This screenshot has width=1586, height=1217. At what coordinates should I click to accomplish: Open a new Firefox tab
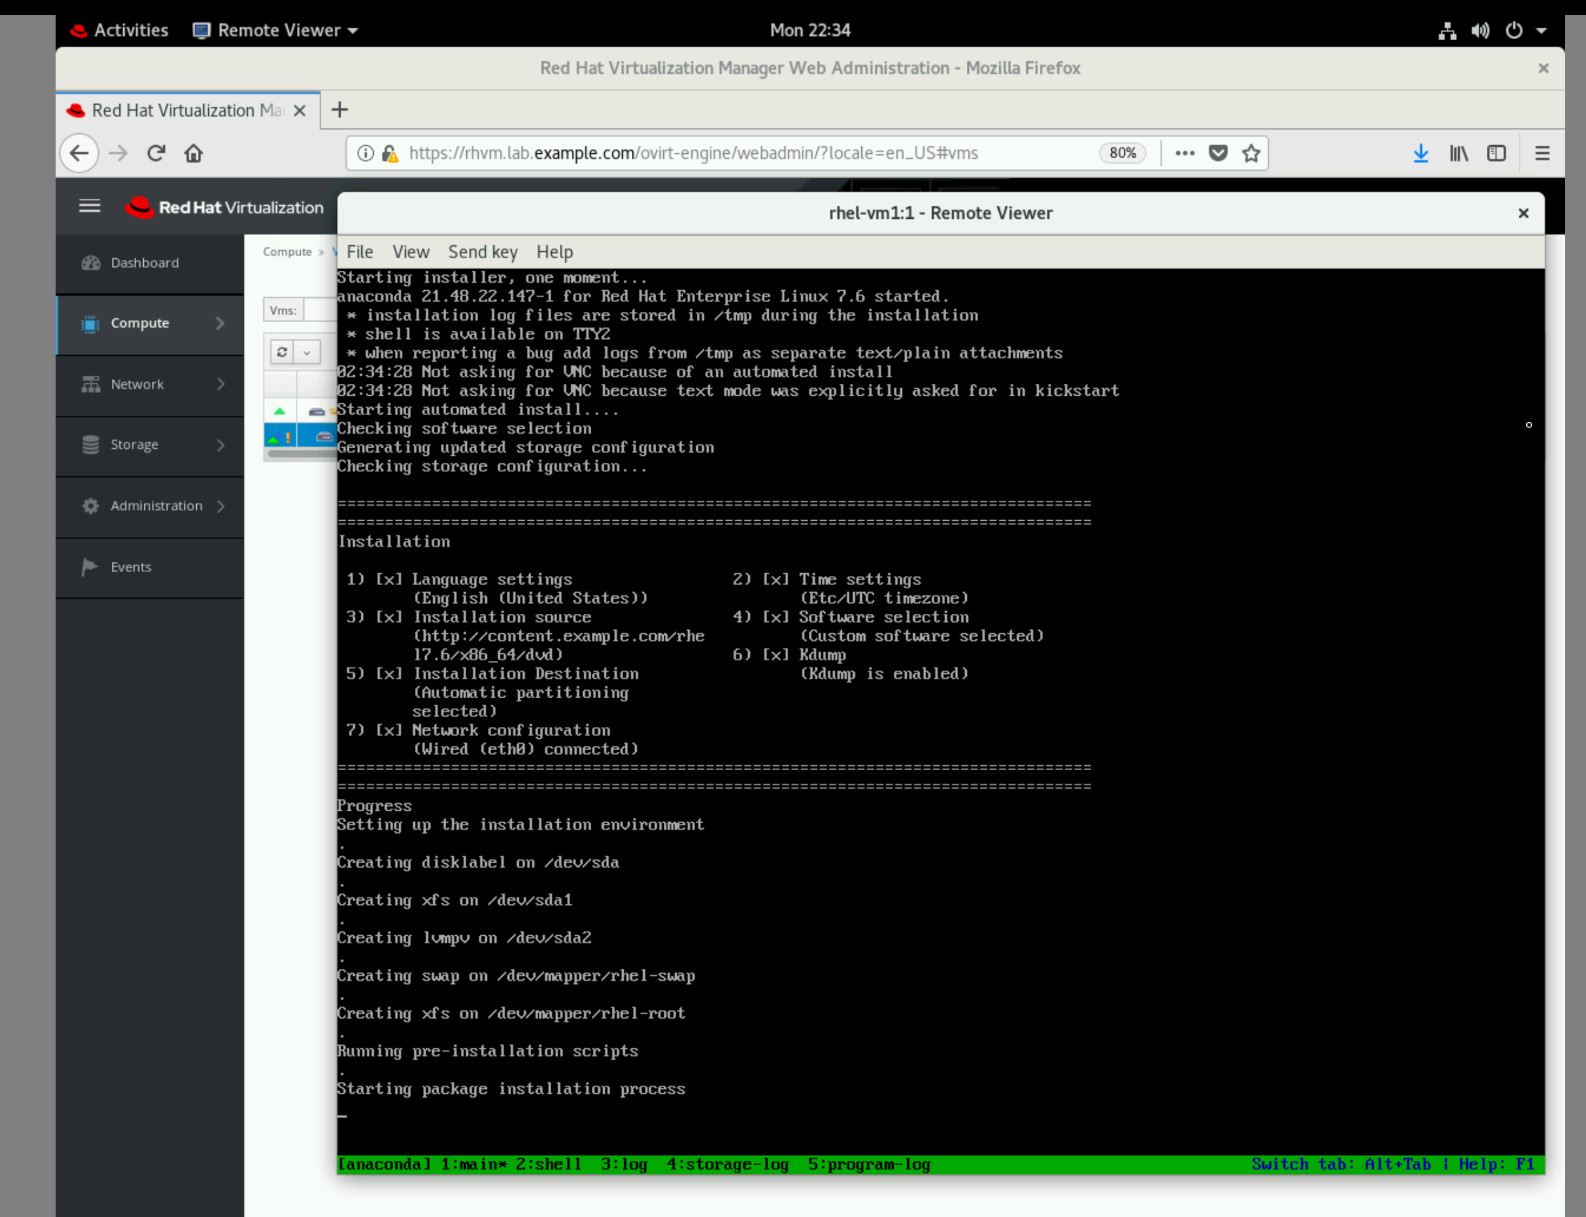coord(340,110)
